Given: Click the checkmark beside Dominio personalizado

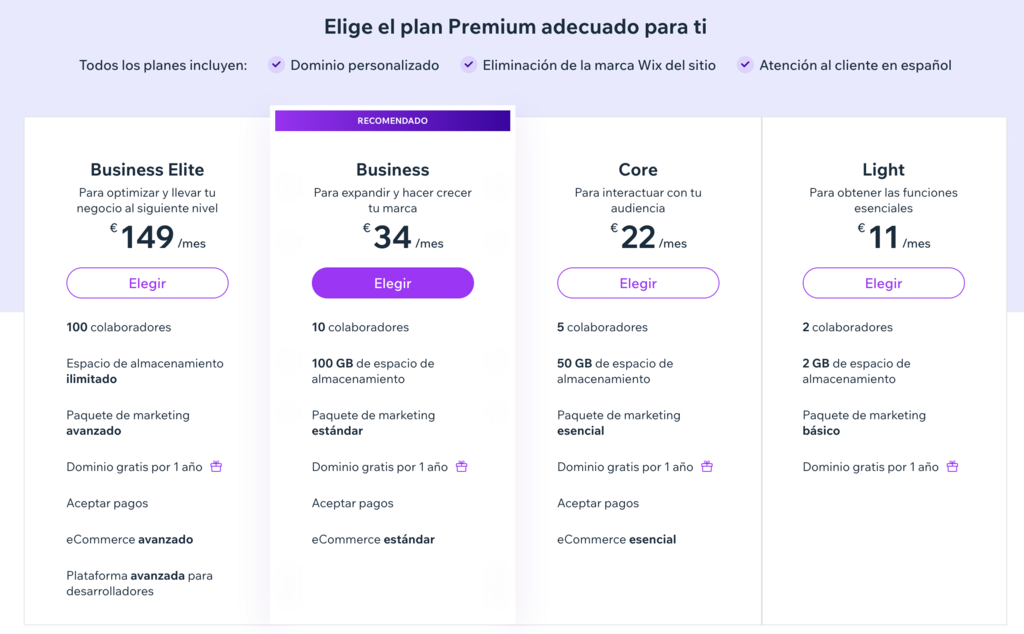Looking at the screenshot, I should point(275,64).
